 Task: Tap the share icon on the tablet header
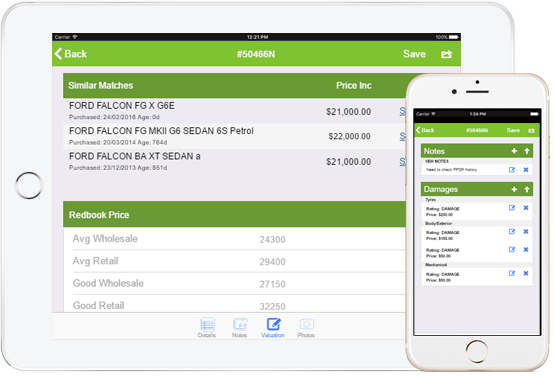click(446, 54)
